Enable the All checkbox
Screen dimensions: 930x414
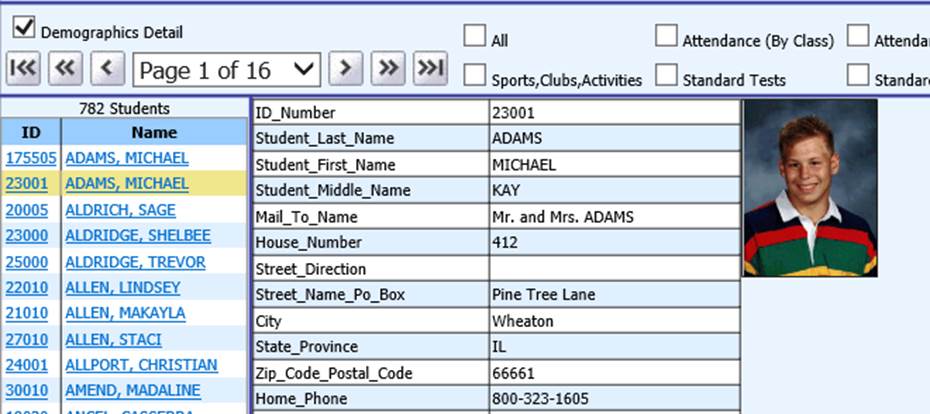[474, 35]
